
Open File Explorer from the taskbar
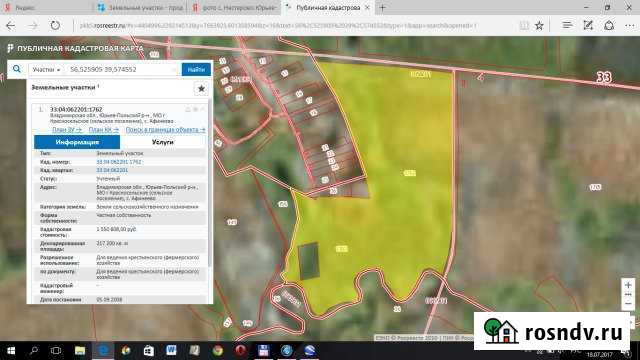click(x=80, y=351)
